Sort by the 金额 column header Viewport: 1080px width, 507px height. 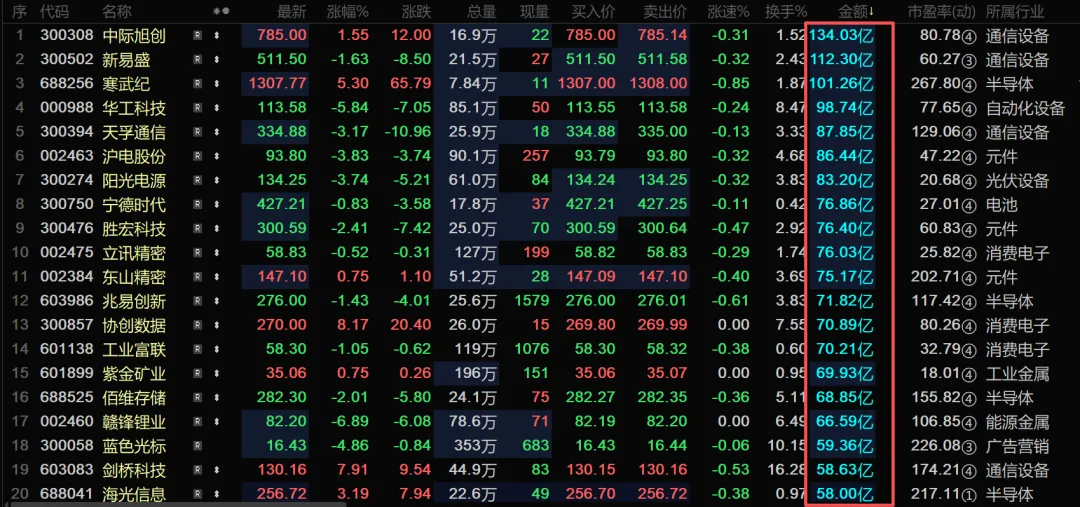pos(856,12)
